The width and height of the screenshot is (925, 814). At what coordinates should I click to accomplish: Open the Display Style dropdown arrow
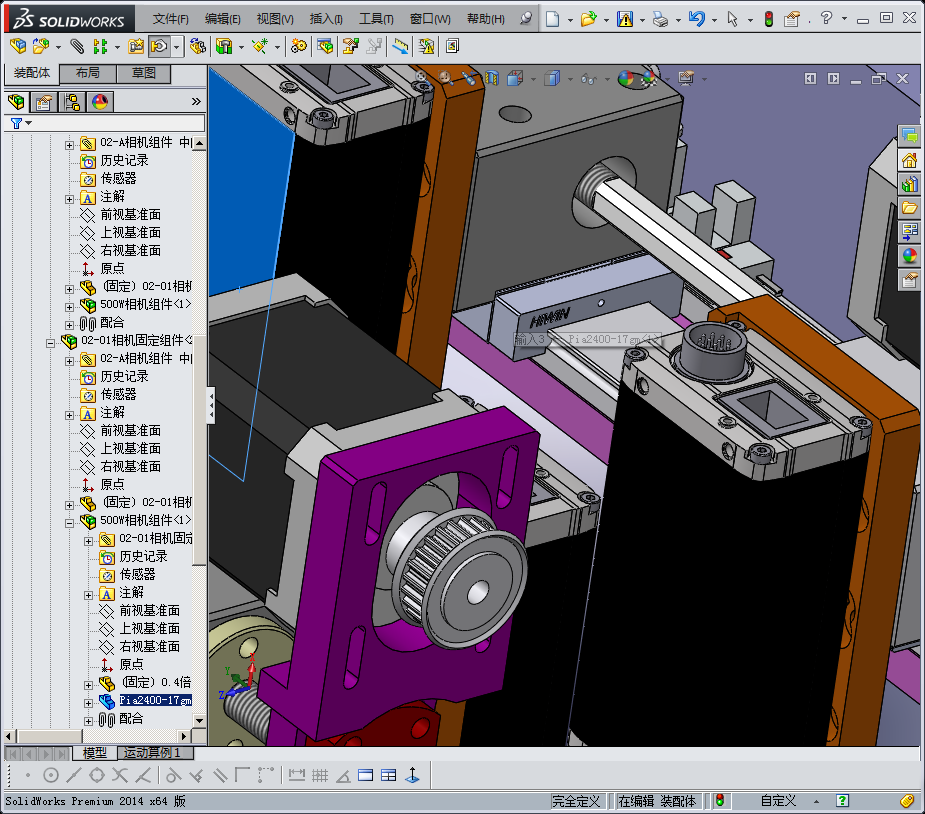569,78
